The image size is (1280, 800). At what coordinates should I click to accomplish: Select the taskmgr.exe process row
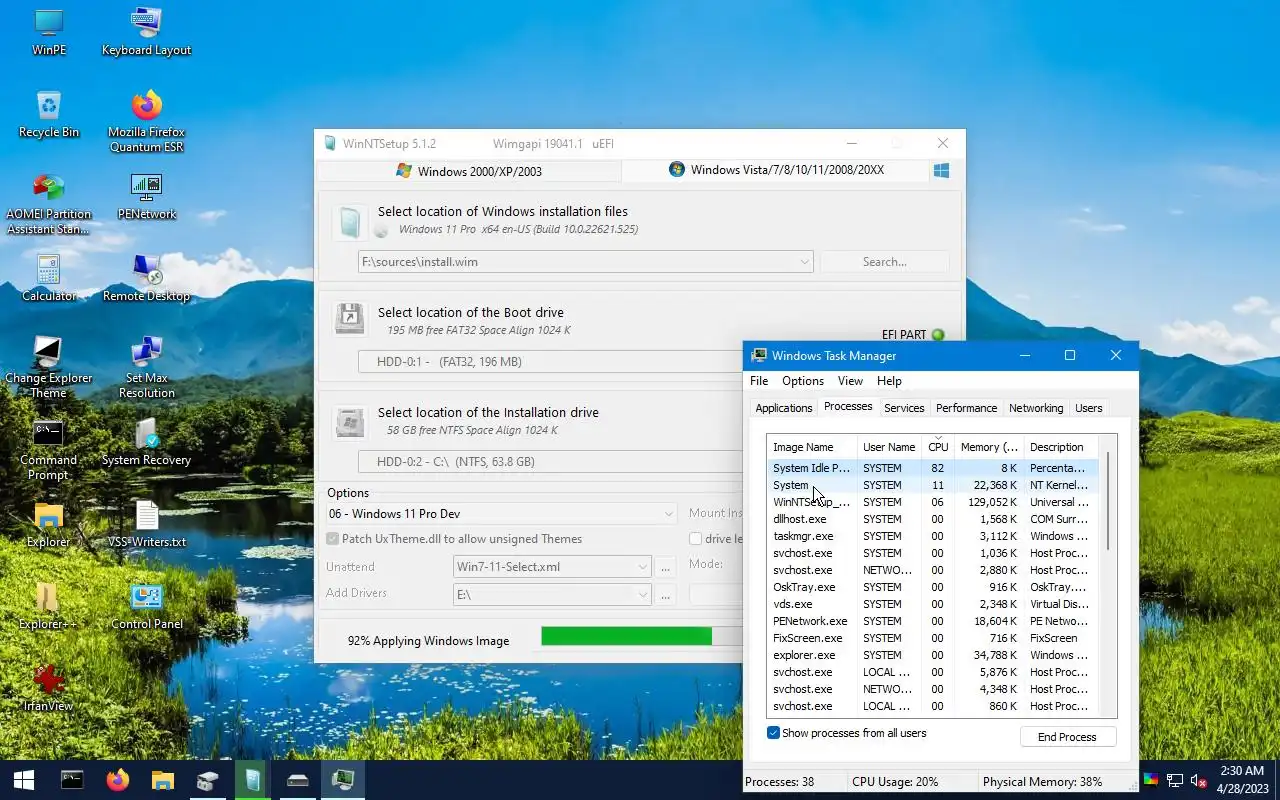tap(932, 536)
